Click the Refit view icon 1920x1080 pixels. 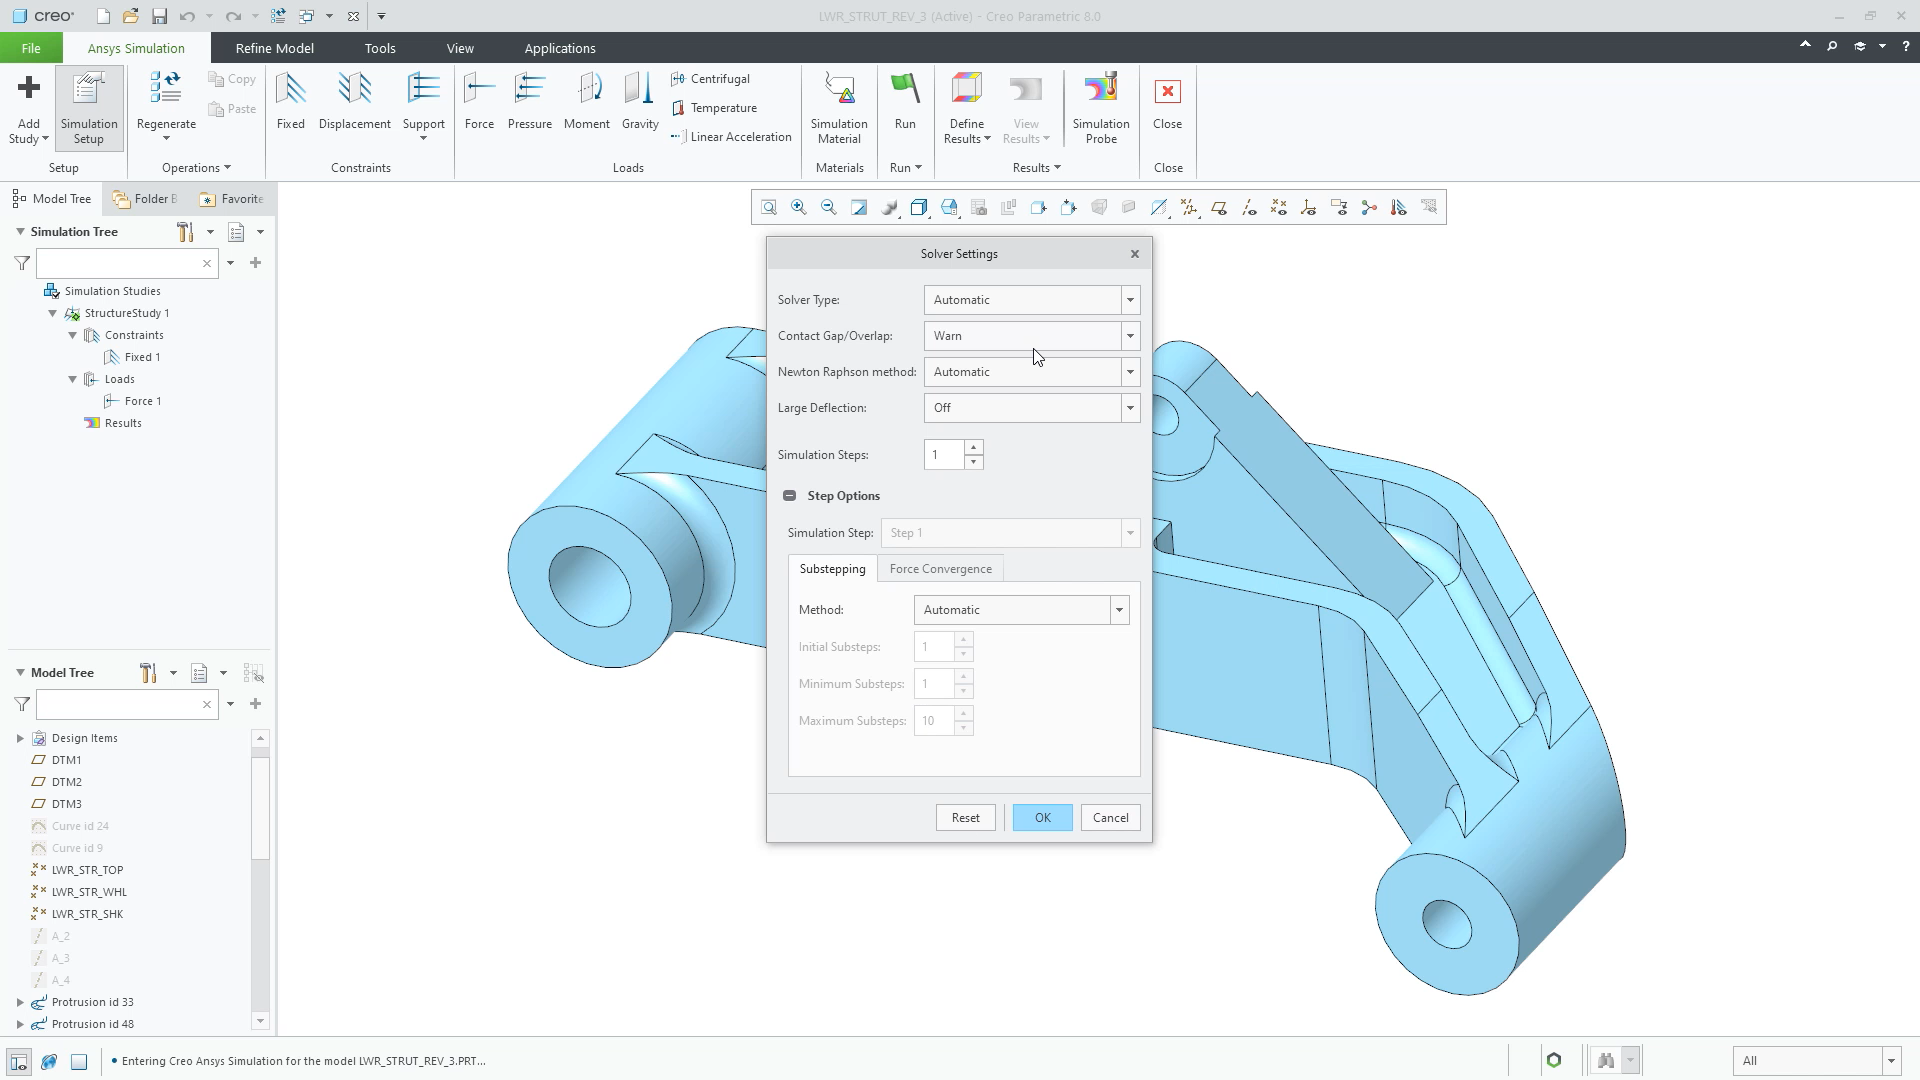pyautogui.click(x=769, y=208)
